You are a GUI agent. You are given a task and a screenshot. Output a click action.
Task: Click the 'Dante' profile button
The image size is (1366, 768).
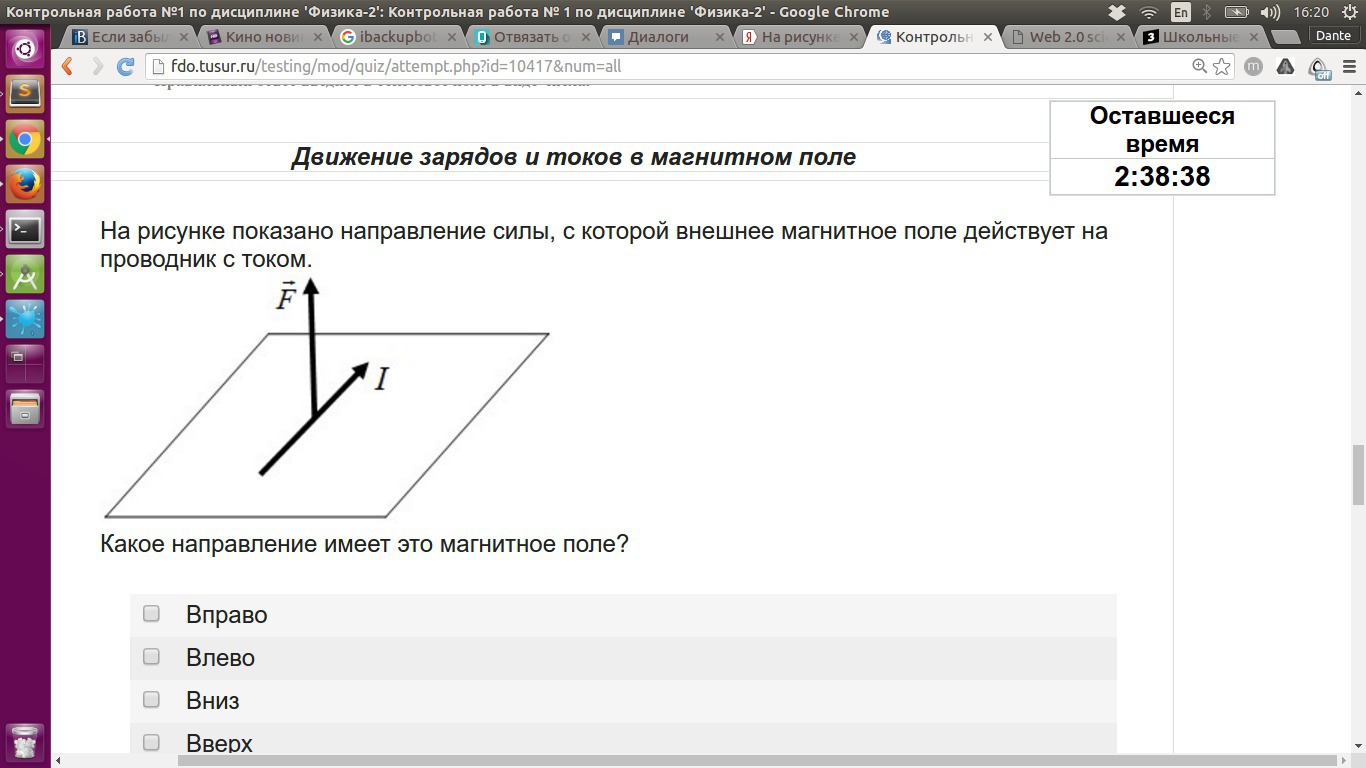(x=1333, y=36)
